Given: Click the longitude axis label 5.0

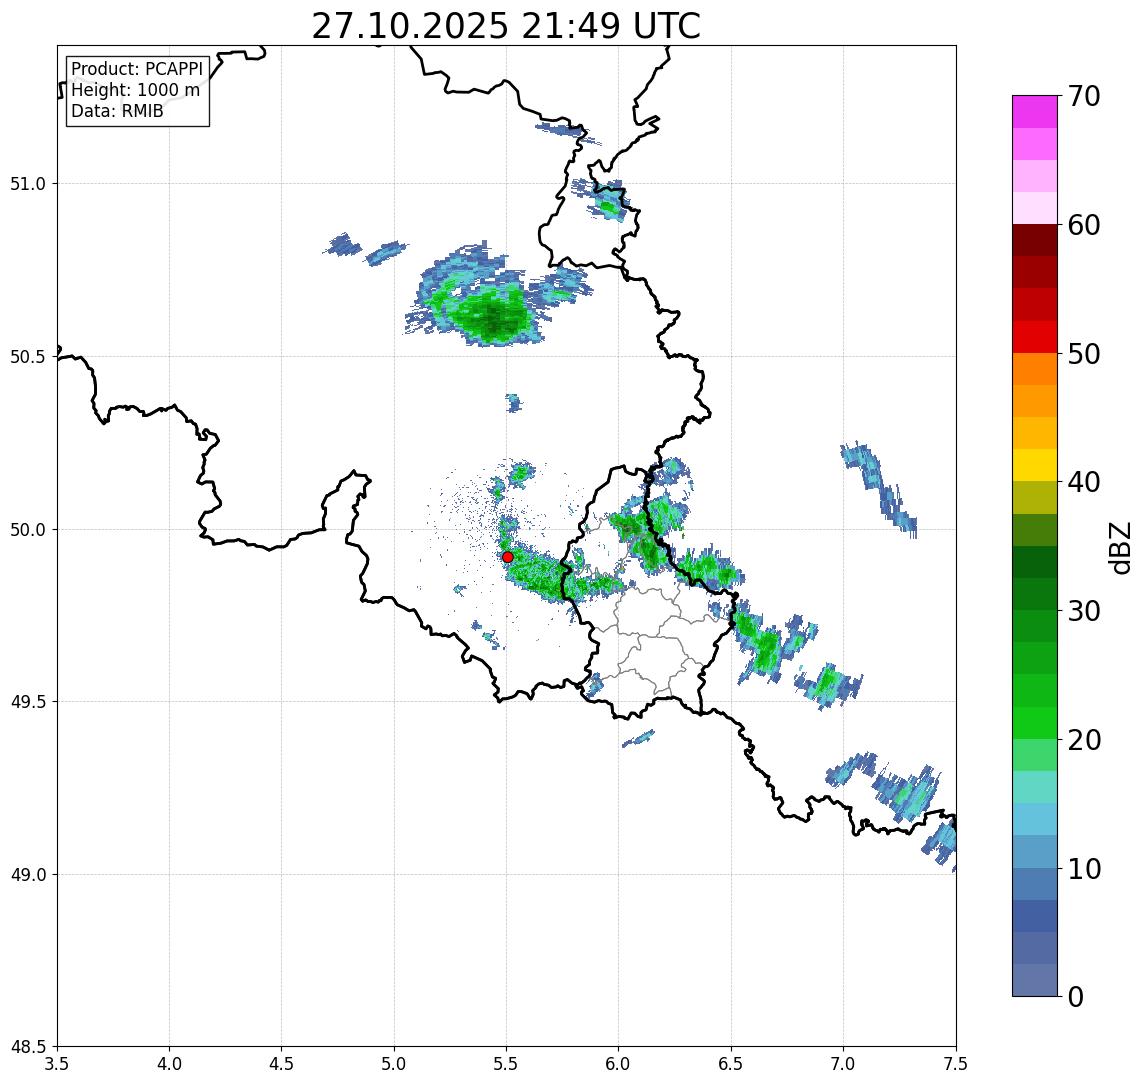Looking at the screenshot, I should point(394,1064).
